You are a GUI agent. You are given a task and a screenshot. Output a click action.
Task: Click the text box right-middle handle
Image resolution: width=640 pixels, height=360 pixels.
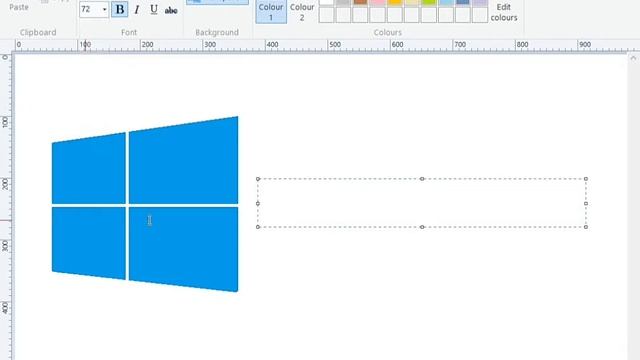(x=586, y=203)
